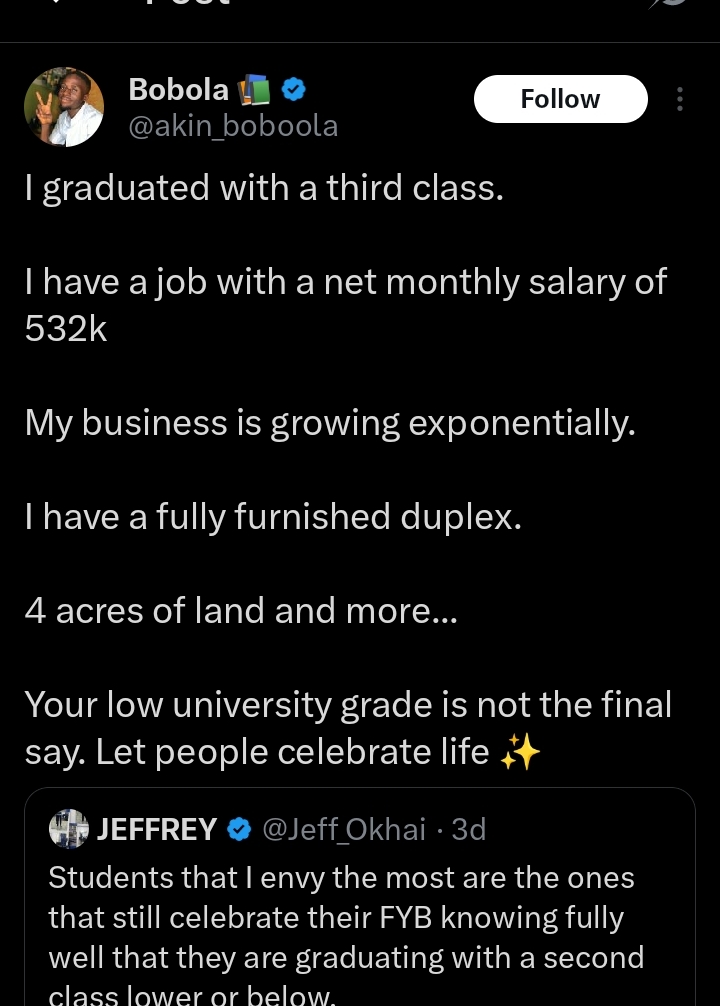Click 'My business is growing exponentially.' line
Viewport: 720px width, 1006px height.
(x=330, y=423)
